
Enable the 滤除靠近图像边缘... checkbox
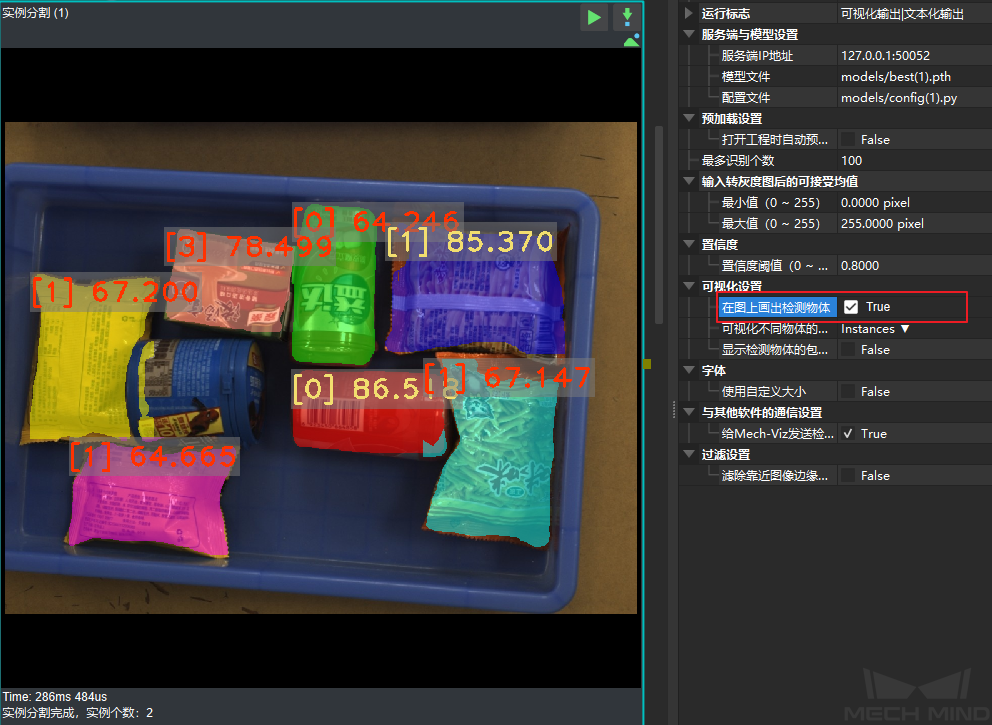849,476
